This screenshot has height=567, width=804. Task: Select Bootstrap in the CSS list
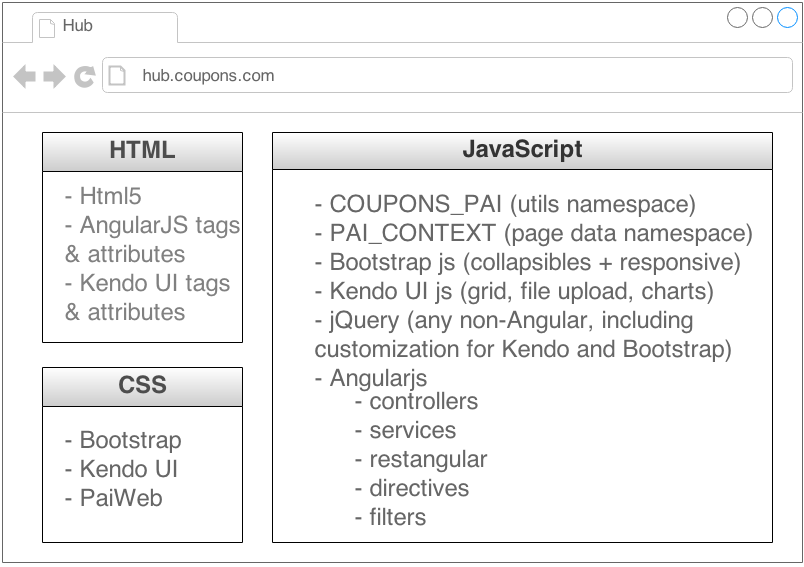point(123,440)
